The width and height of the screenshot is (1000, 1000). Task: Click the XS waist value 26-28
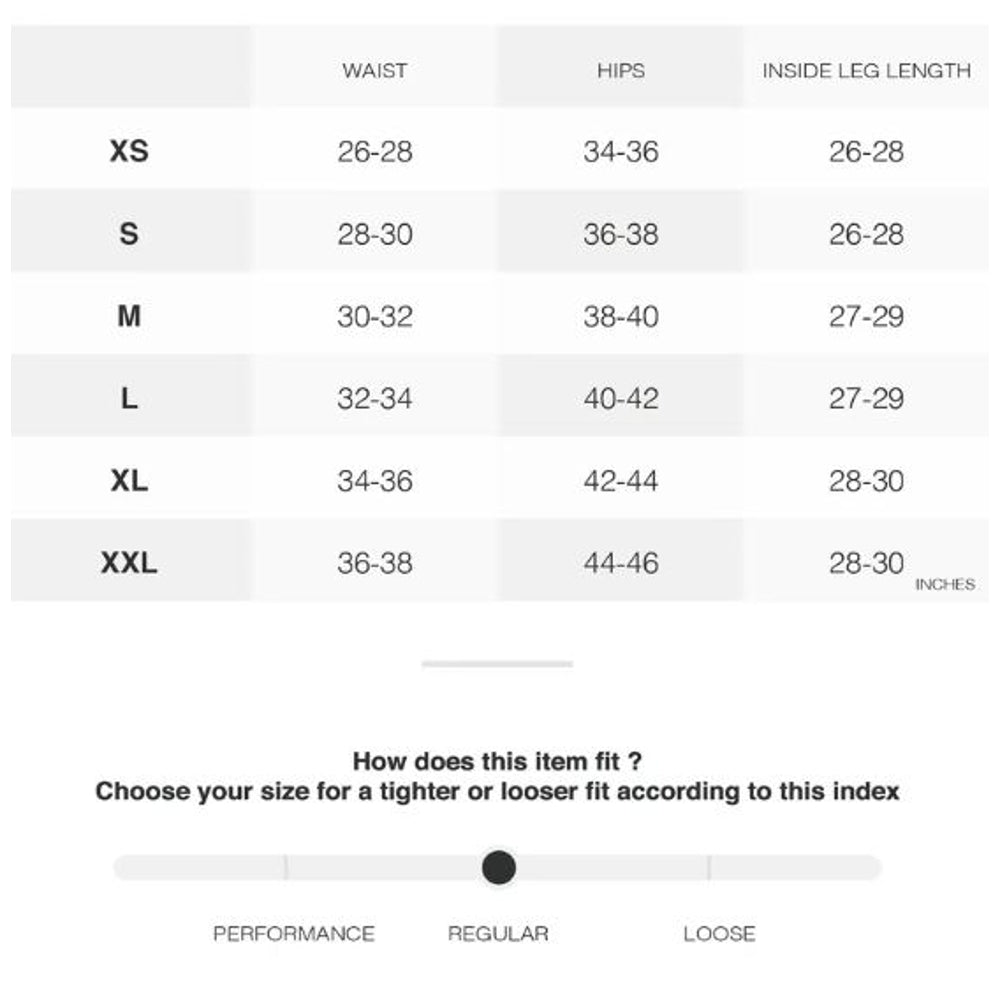pos(375,152)
